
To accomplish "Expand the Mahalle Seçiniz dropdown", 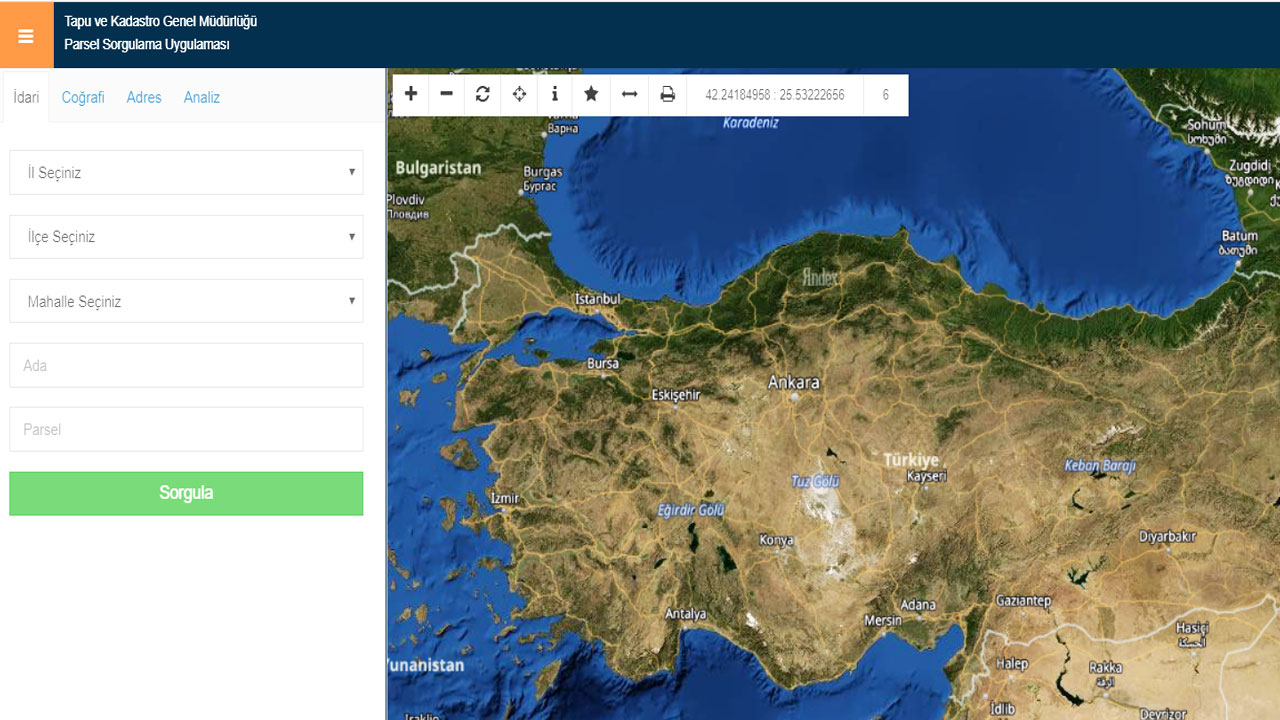I will click(x=186, y=301).
